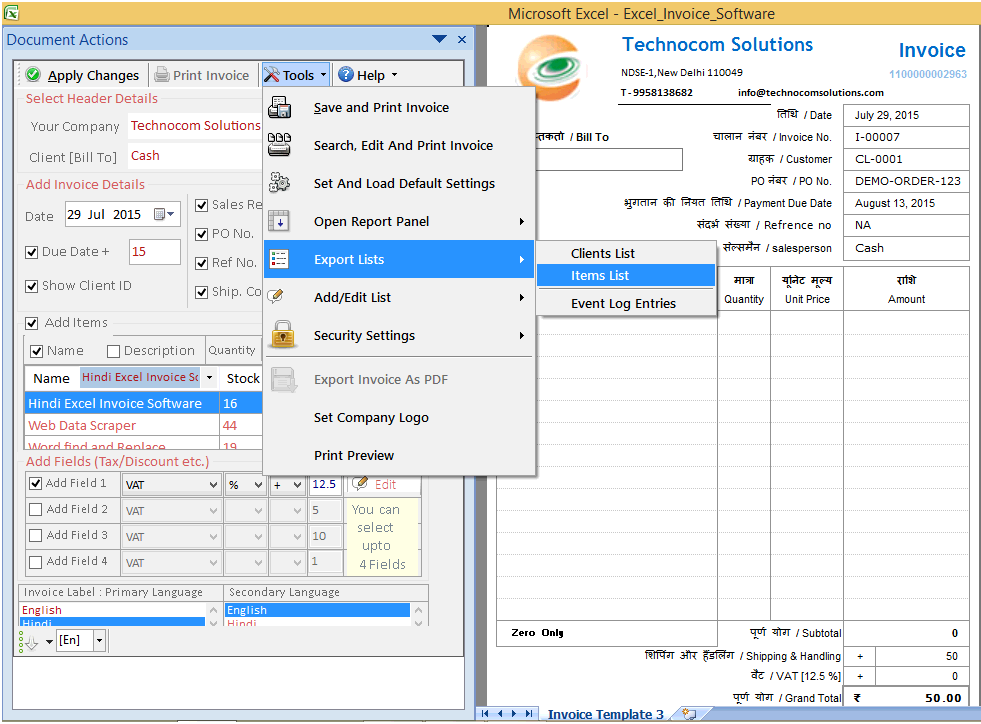Click the printer icon beside Print Invoice
981x724 pixels.
[161, 74]
